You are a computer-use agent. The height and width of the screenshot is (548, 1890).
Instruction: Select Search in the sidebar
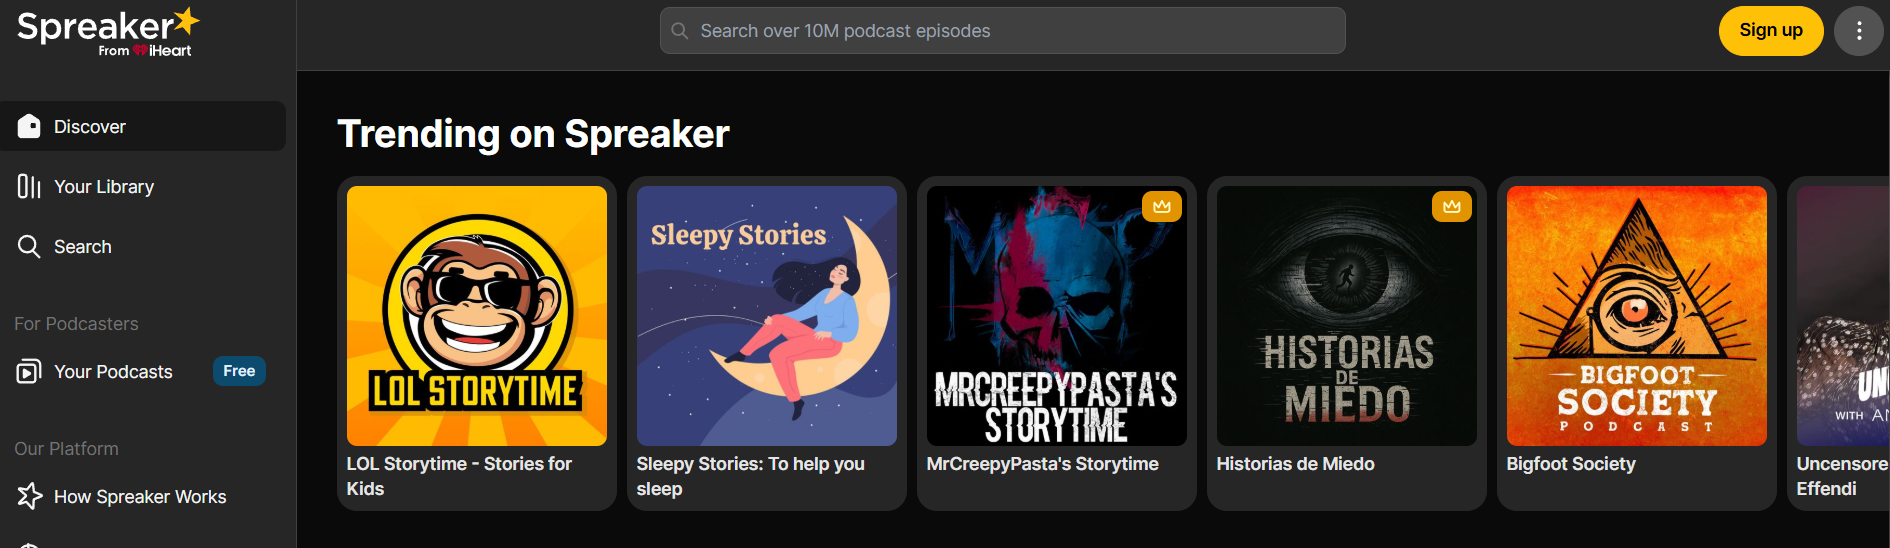coord(143,246)
